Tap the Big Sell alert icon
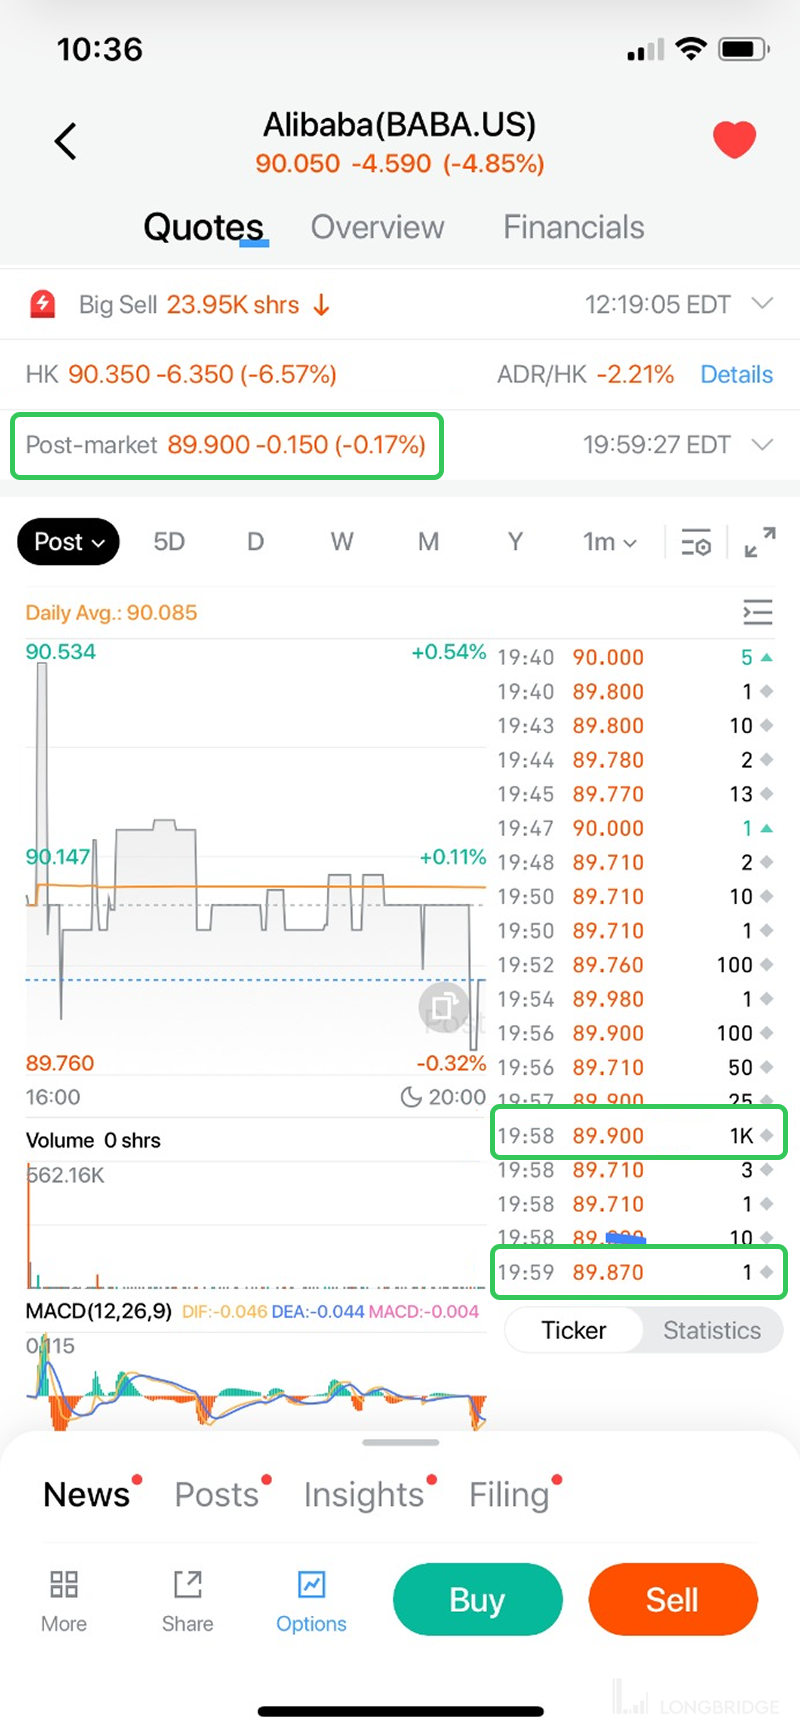The image size is (800, 1734). point(43,304)
